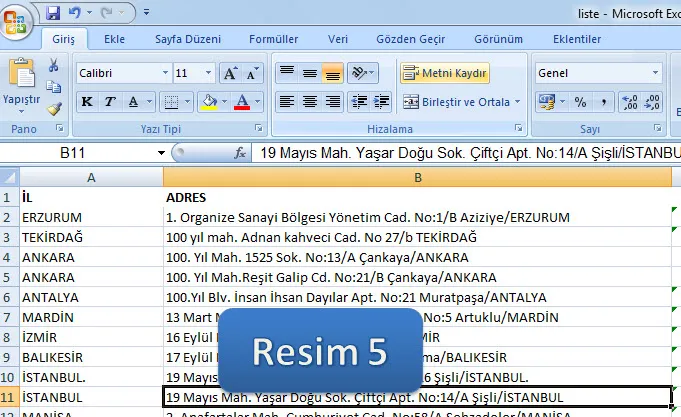This screenshot has height=417, width=681.
Task: Open the Genel number format dropdown
Action: [655, 73]
